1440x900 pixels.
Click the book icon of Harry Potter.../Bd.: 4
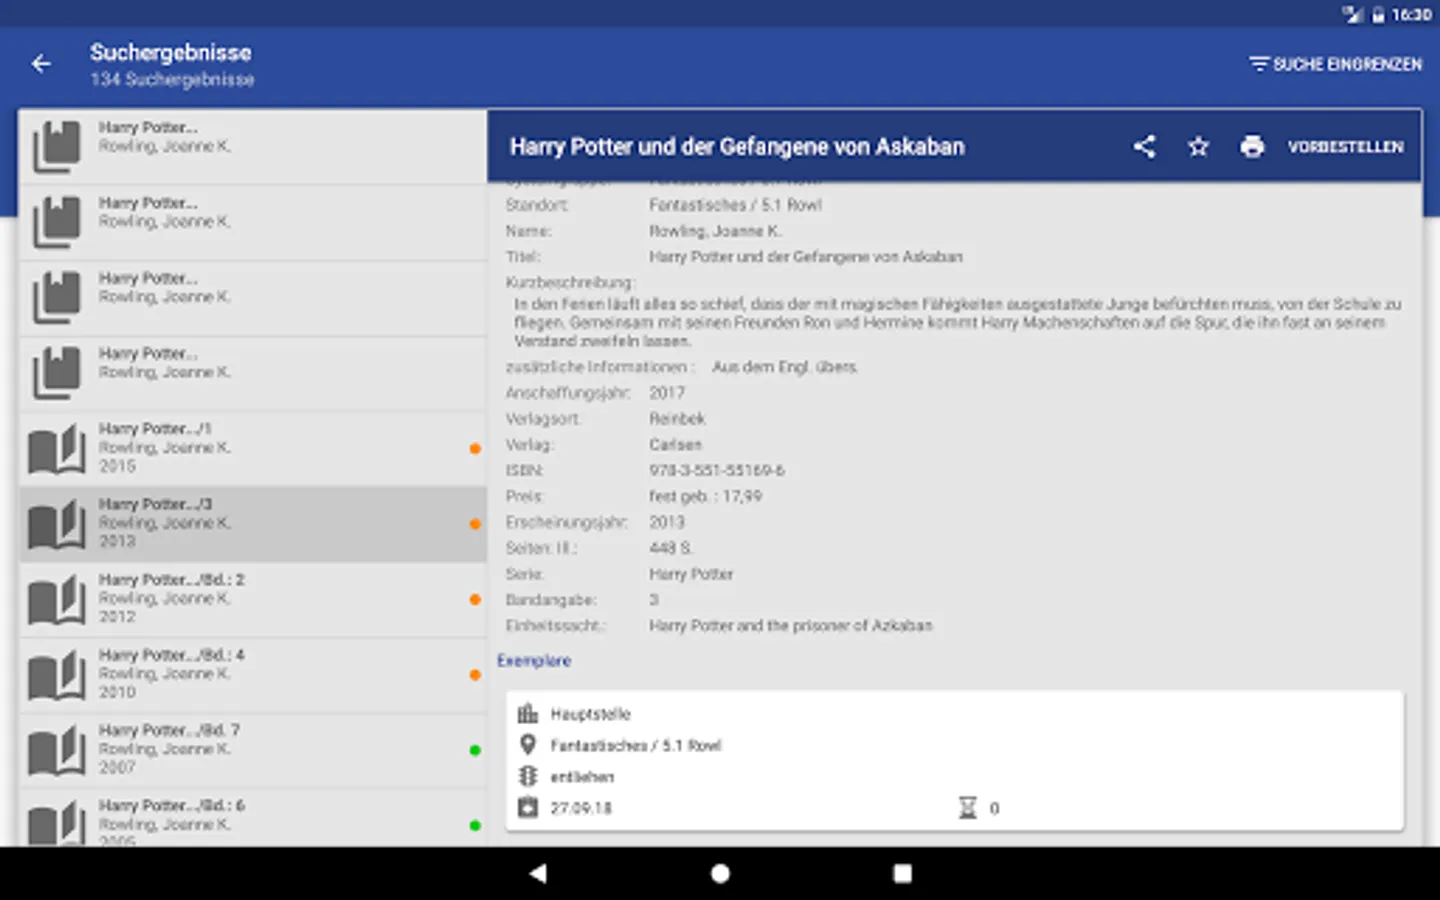coord(56,675)
